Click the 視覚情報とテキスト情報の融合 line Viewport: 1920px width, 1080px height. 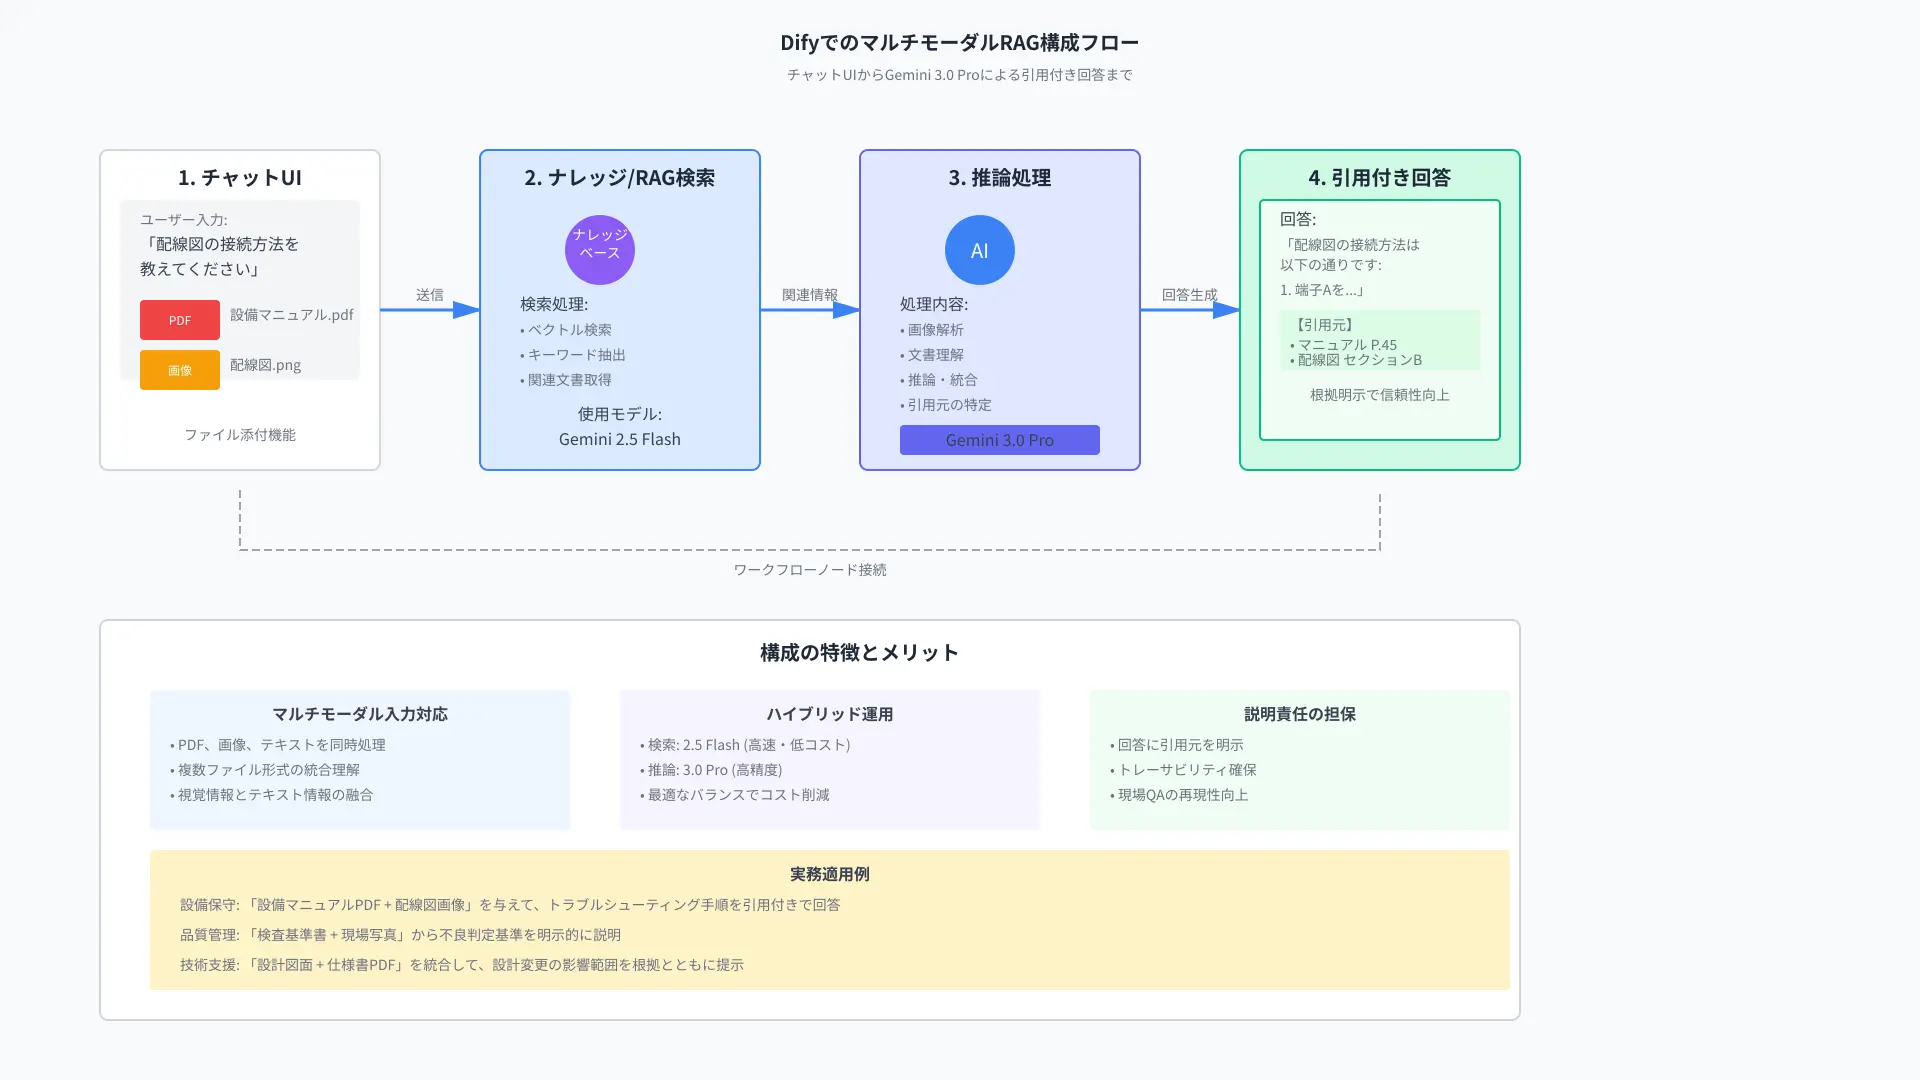272,795
